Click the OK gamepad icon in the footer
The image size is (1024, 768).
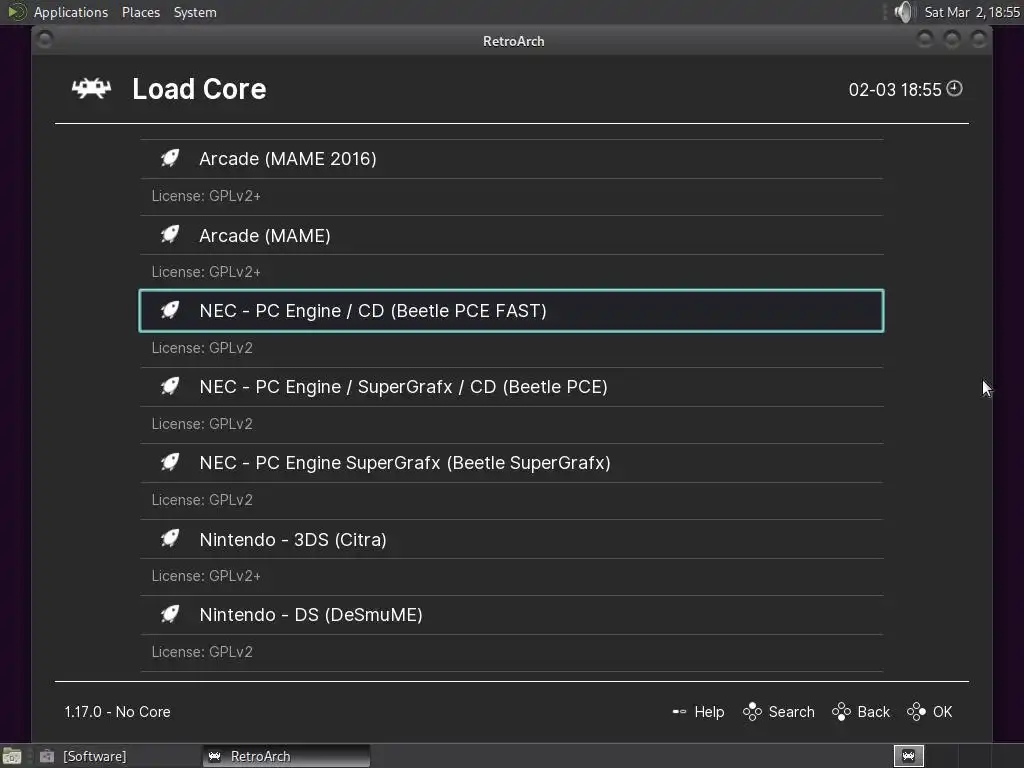tap(916, 711)
